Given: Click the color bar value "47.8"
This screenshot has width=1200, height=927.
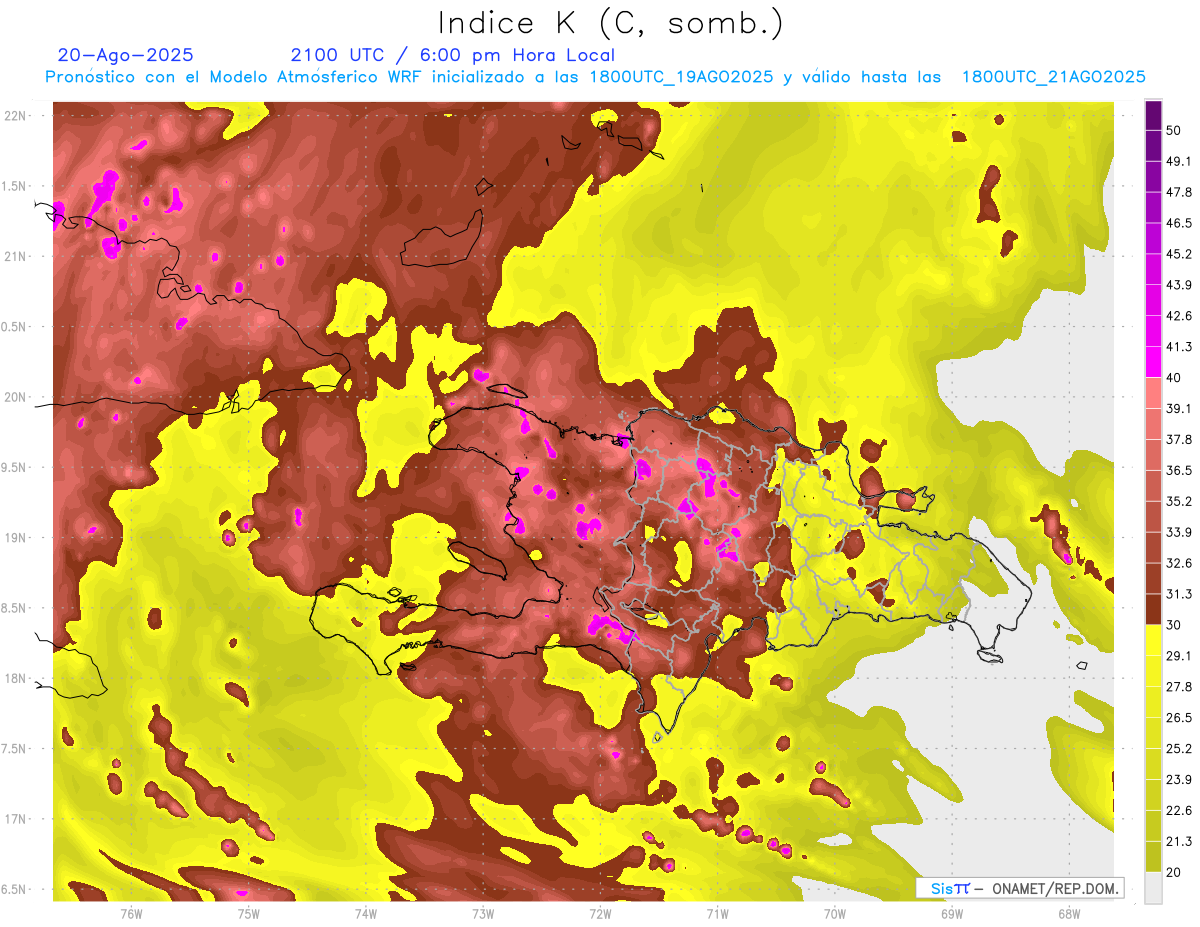Looking at the screenshot, I should (1179, 192).
